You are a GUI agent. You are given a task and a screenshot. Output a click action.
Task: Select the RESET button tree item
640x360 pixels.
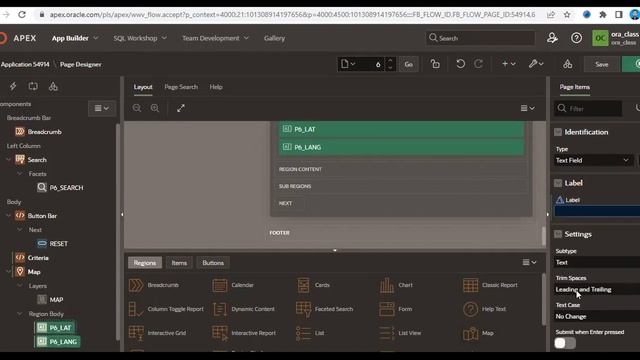click(53, 243)
